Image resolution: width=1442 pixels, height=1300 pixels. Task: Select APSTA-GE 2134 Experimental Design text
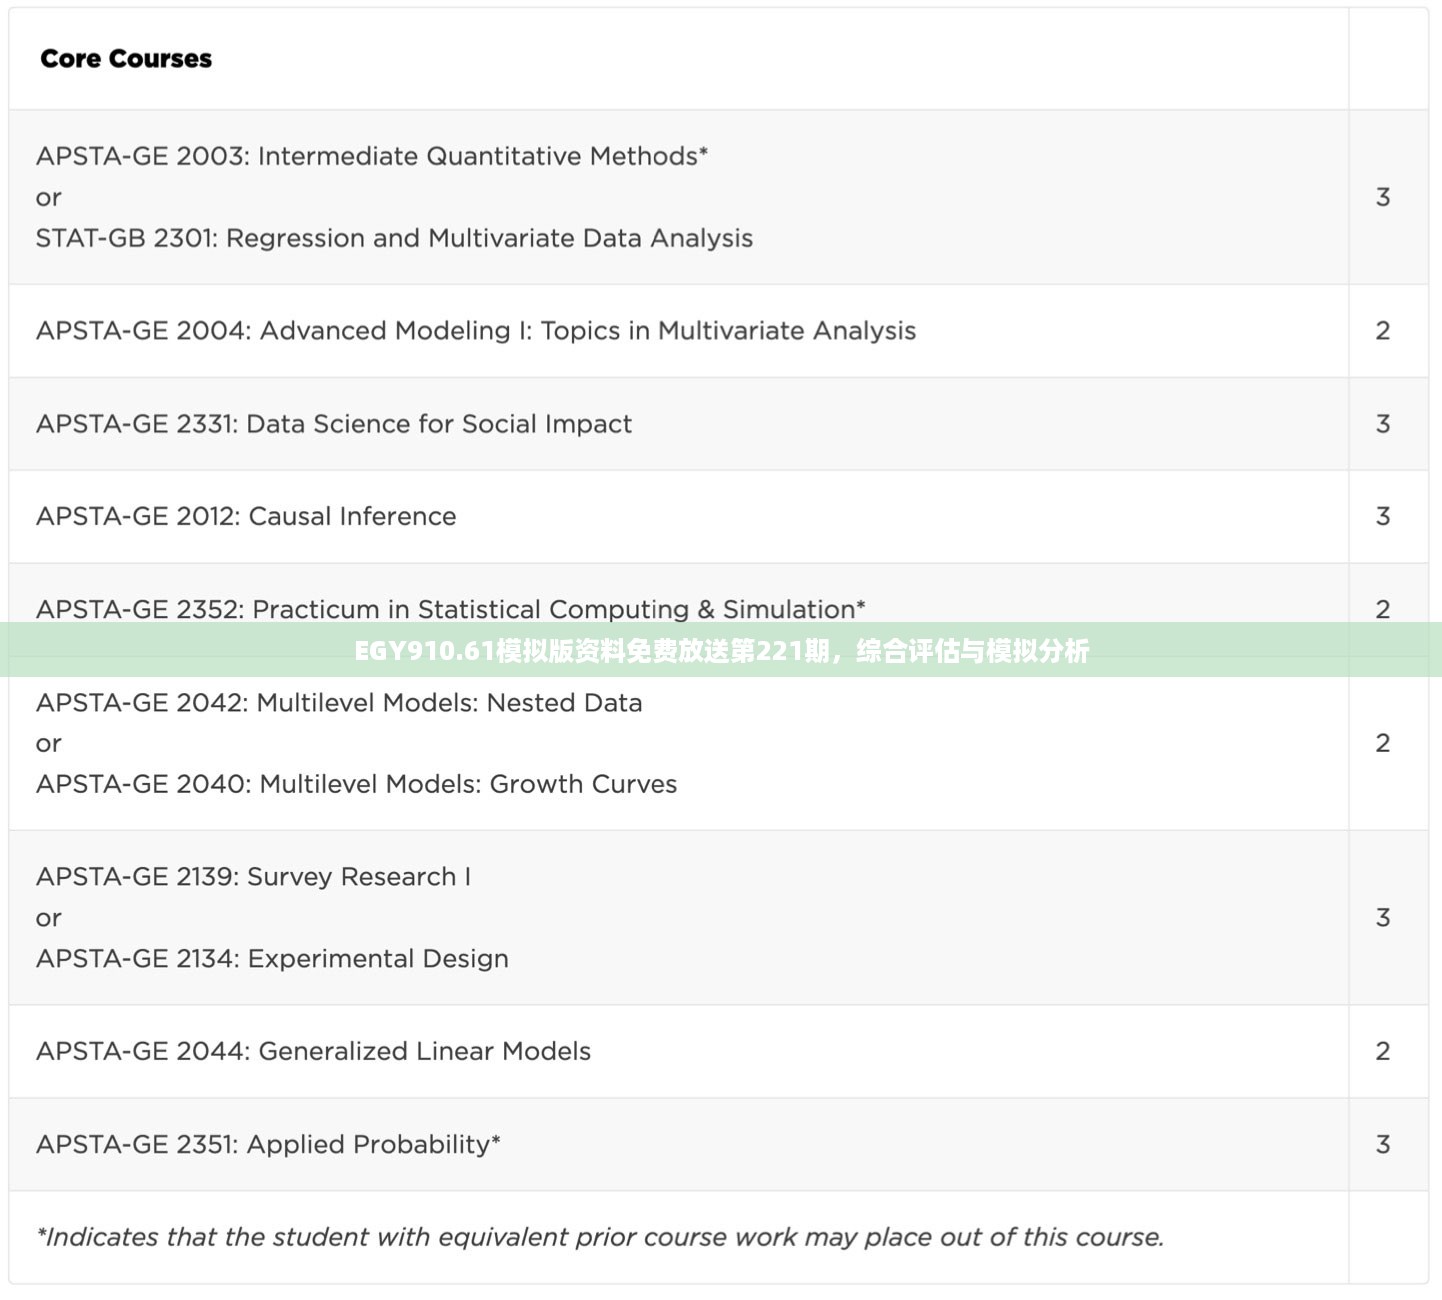coord(272,959)
